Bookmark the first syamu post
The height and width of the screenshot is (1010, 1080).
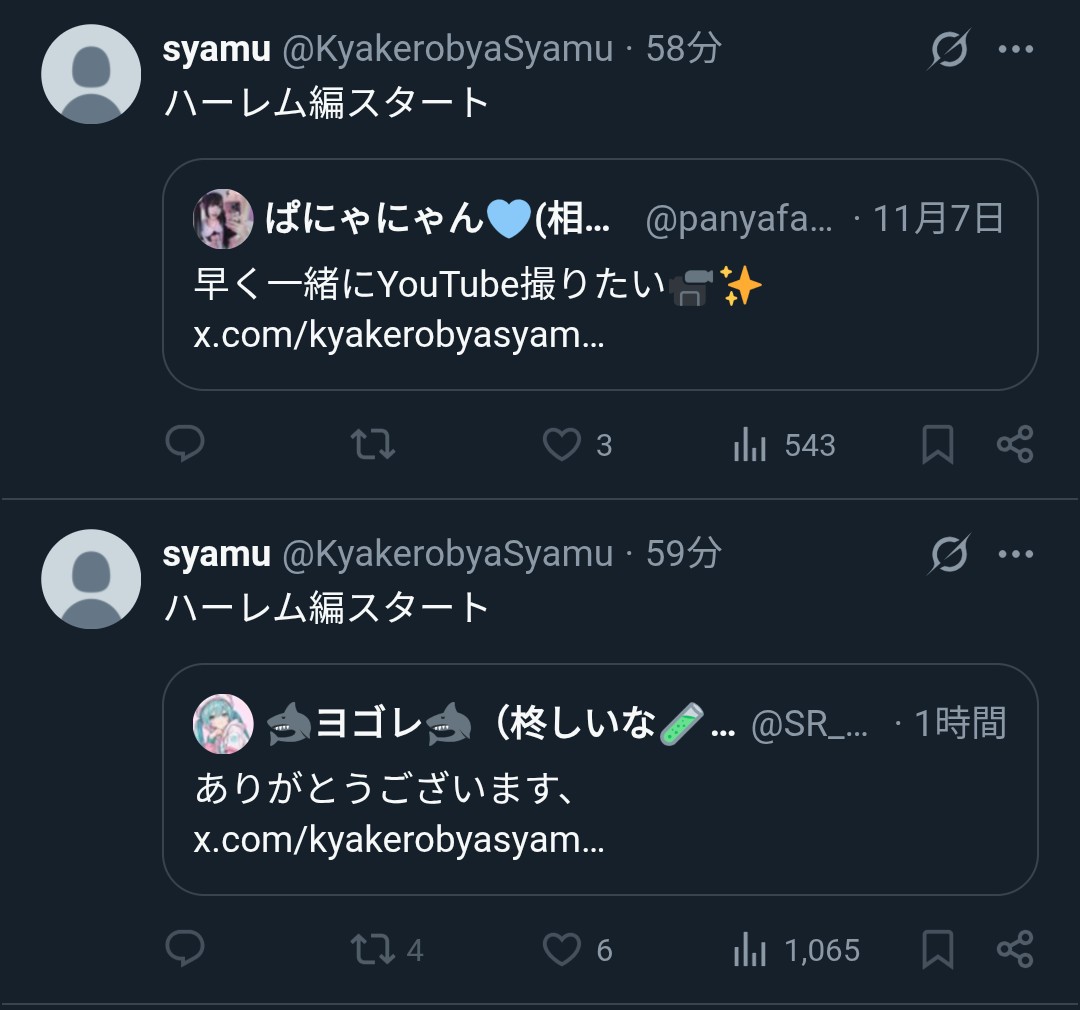coord(937,444)
